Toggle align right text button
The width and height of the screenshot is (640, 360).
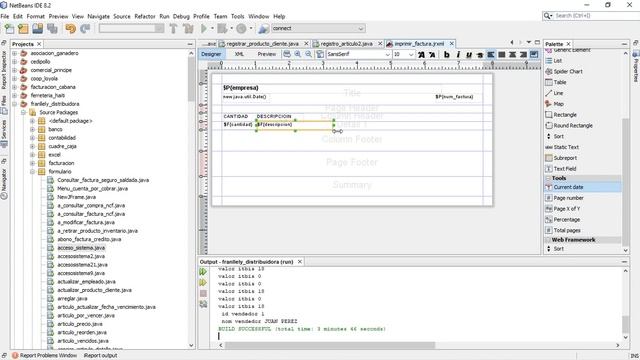(523, 54)
